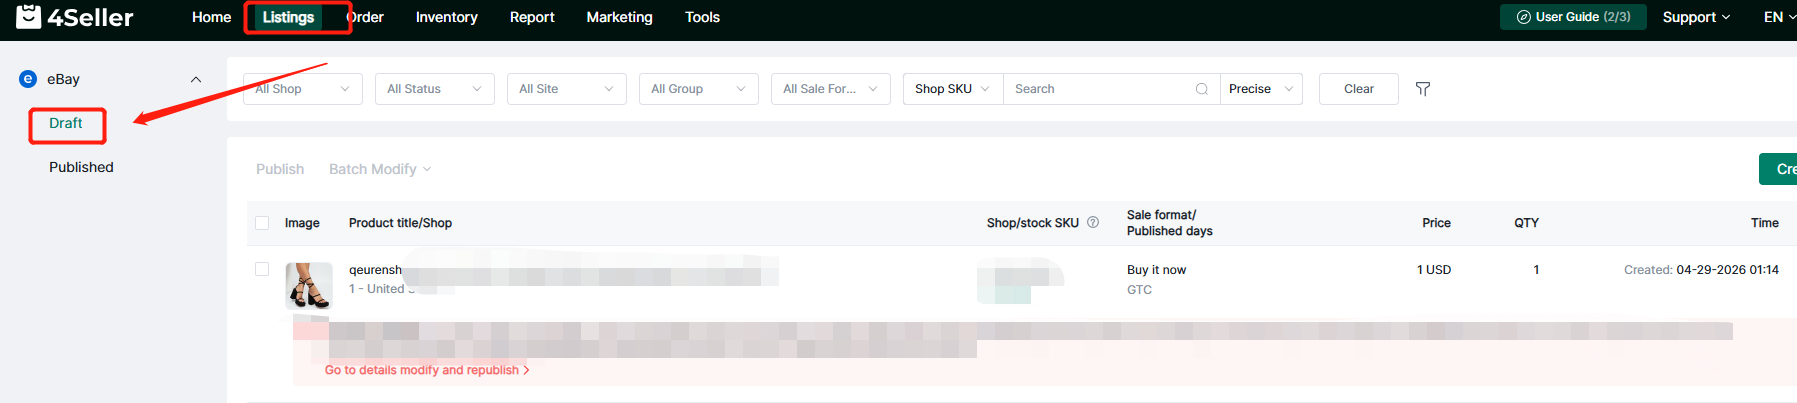Collapse the eBay sidebar section
Screen dimensions: 1797x403
tap(196, 79)
